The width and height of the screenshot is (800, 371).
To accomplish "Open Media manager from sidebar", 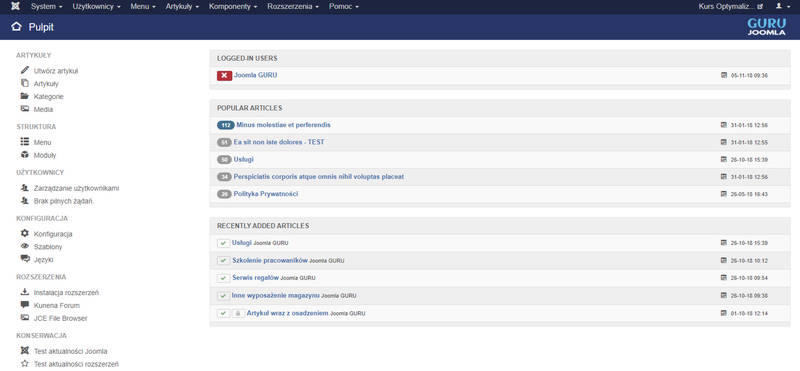I will [43, 109].
